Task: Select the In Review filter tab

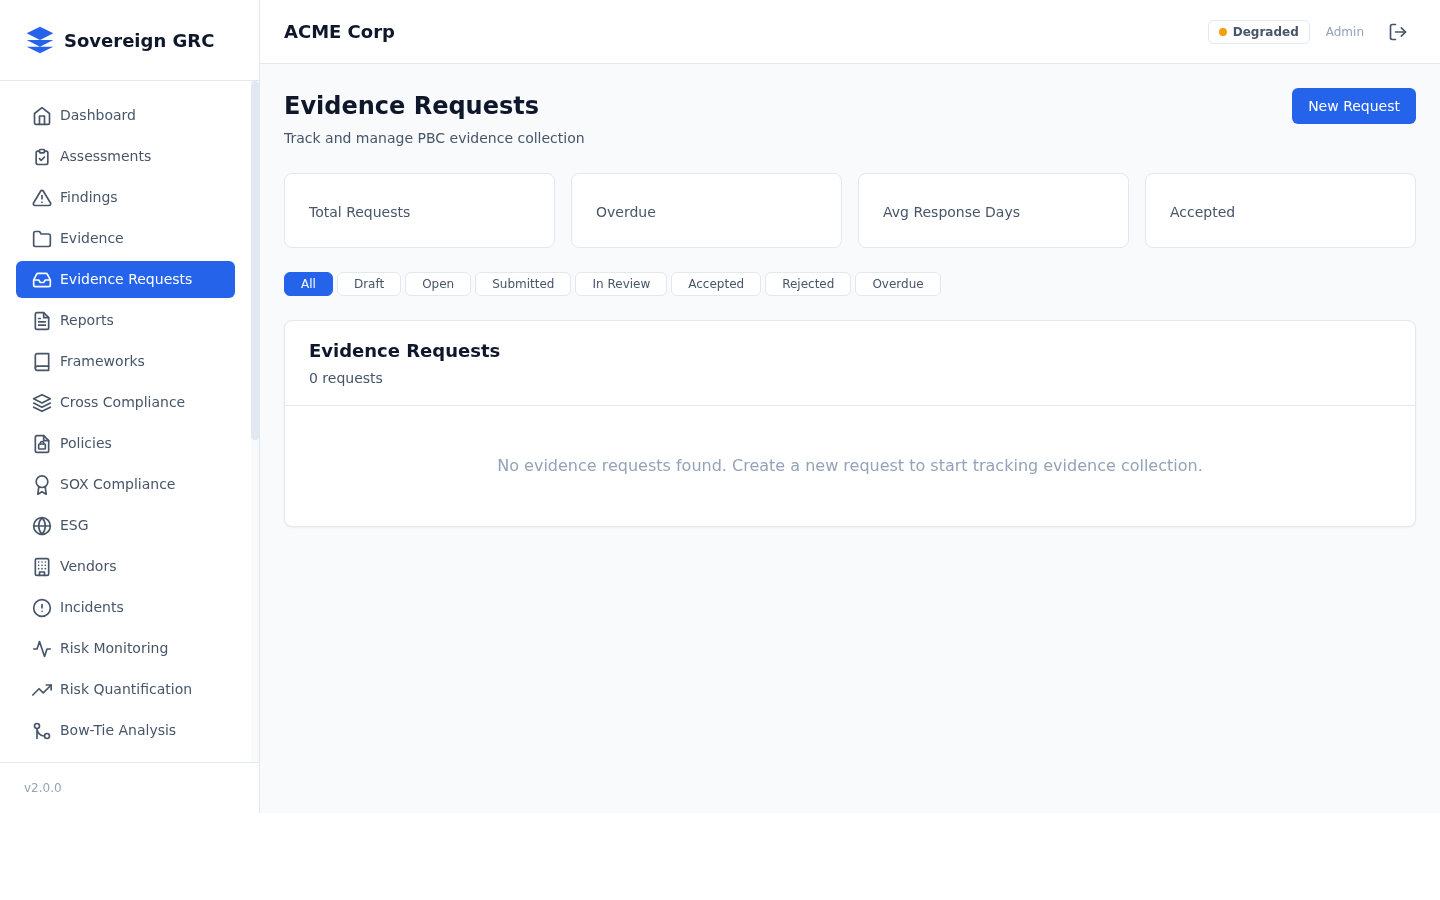Action: pos(620,284)
